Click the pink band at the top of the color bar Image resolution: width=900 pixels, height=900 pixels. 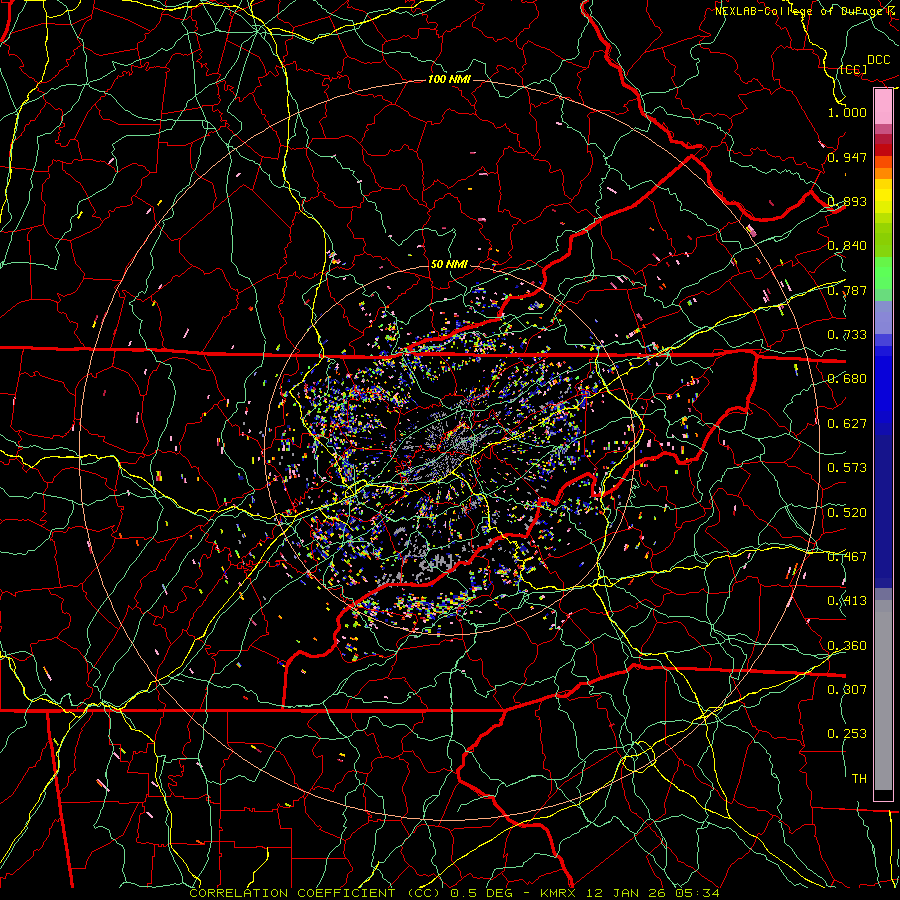point(883,107)
